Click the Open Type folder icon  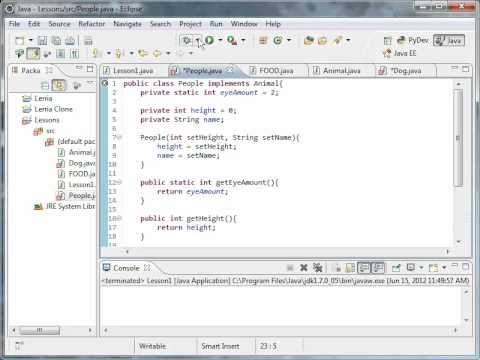pyautogui.click(x=309, y=40)
